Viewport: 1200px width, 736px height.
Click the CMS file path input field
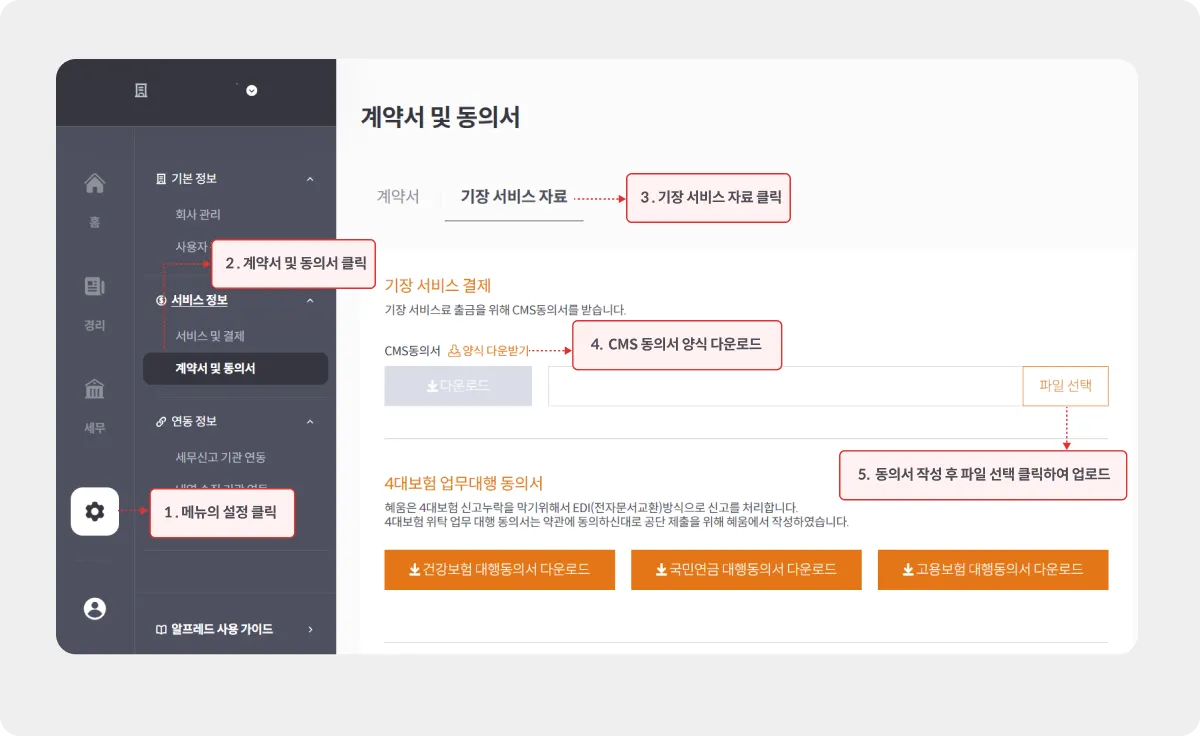click(785, 386)
